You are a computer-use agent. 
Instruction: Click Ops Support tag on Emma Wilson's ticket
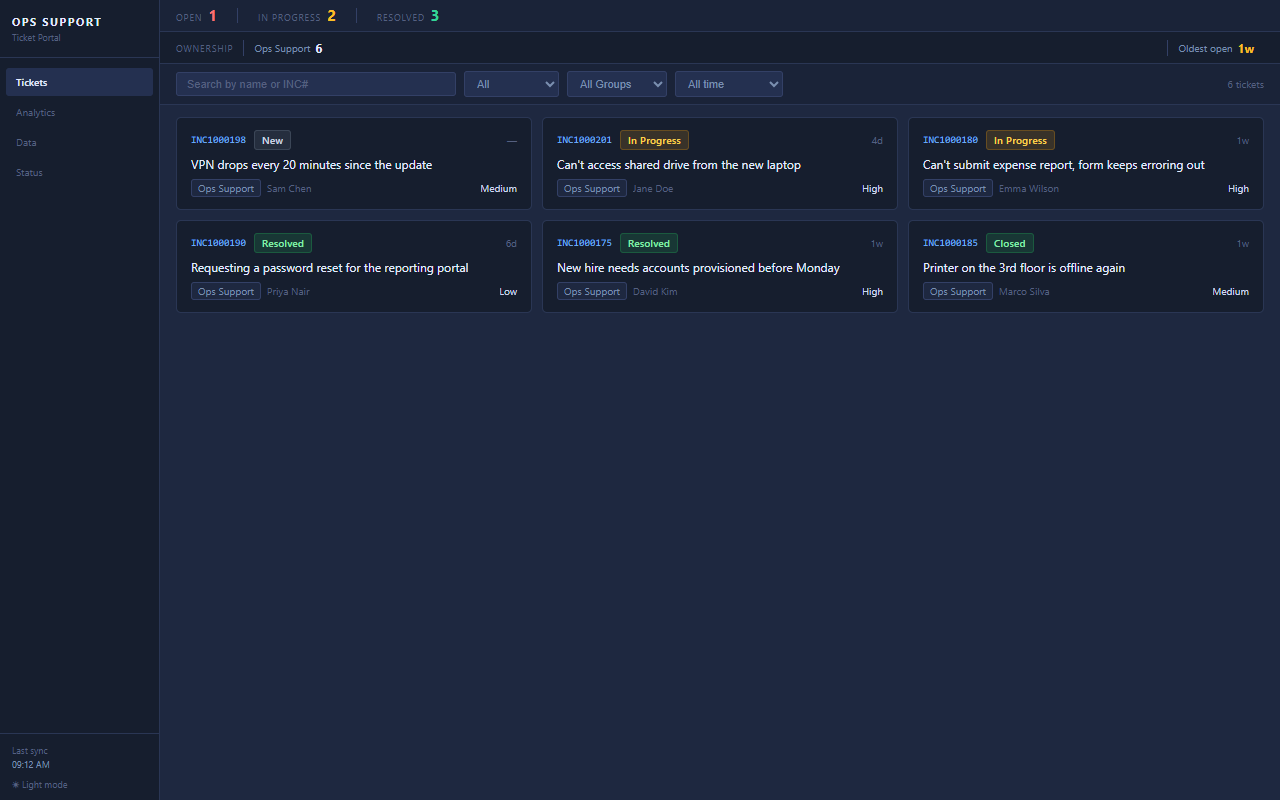point(958,189)
